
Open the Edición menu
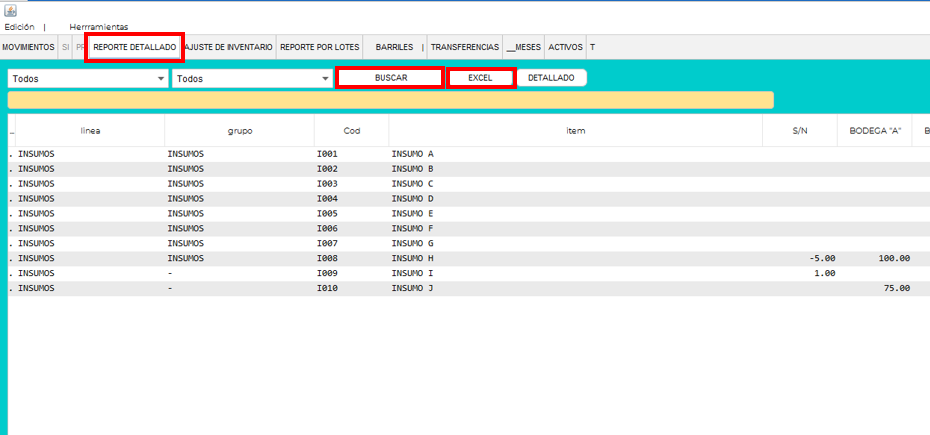(x=19, y=27)
